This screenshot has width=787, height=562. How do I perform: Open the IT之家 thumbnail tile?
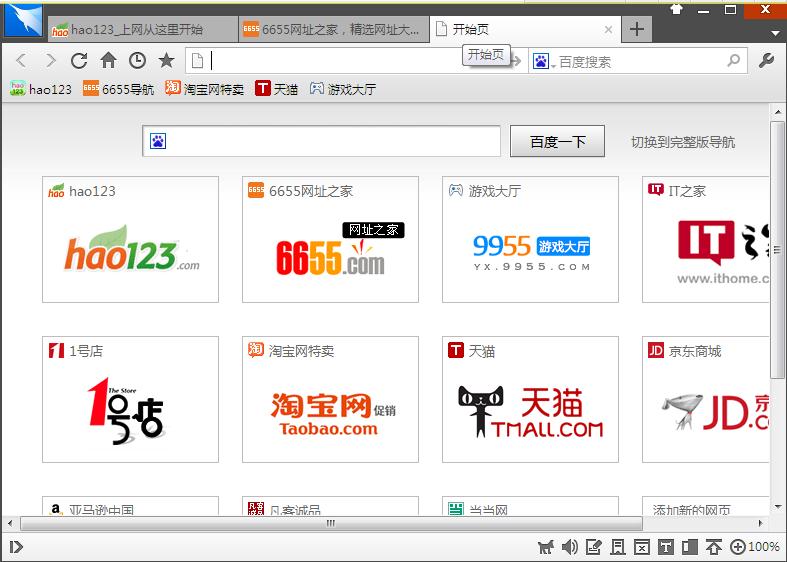[706, 239]
